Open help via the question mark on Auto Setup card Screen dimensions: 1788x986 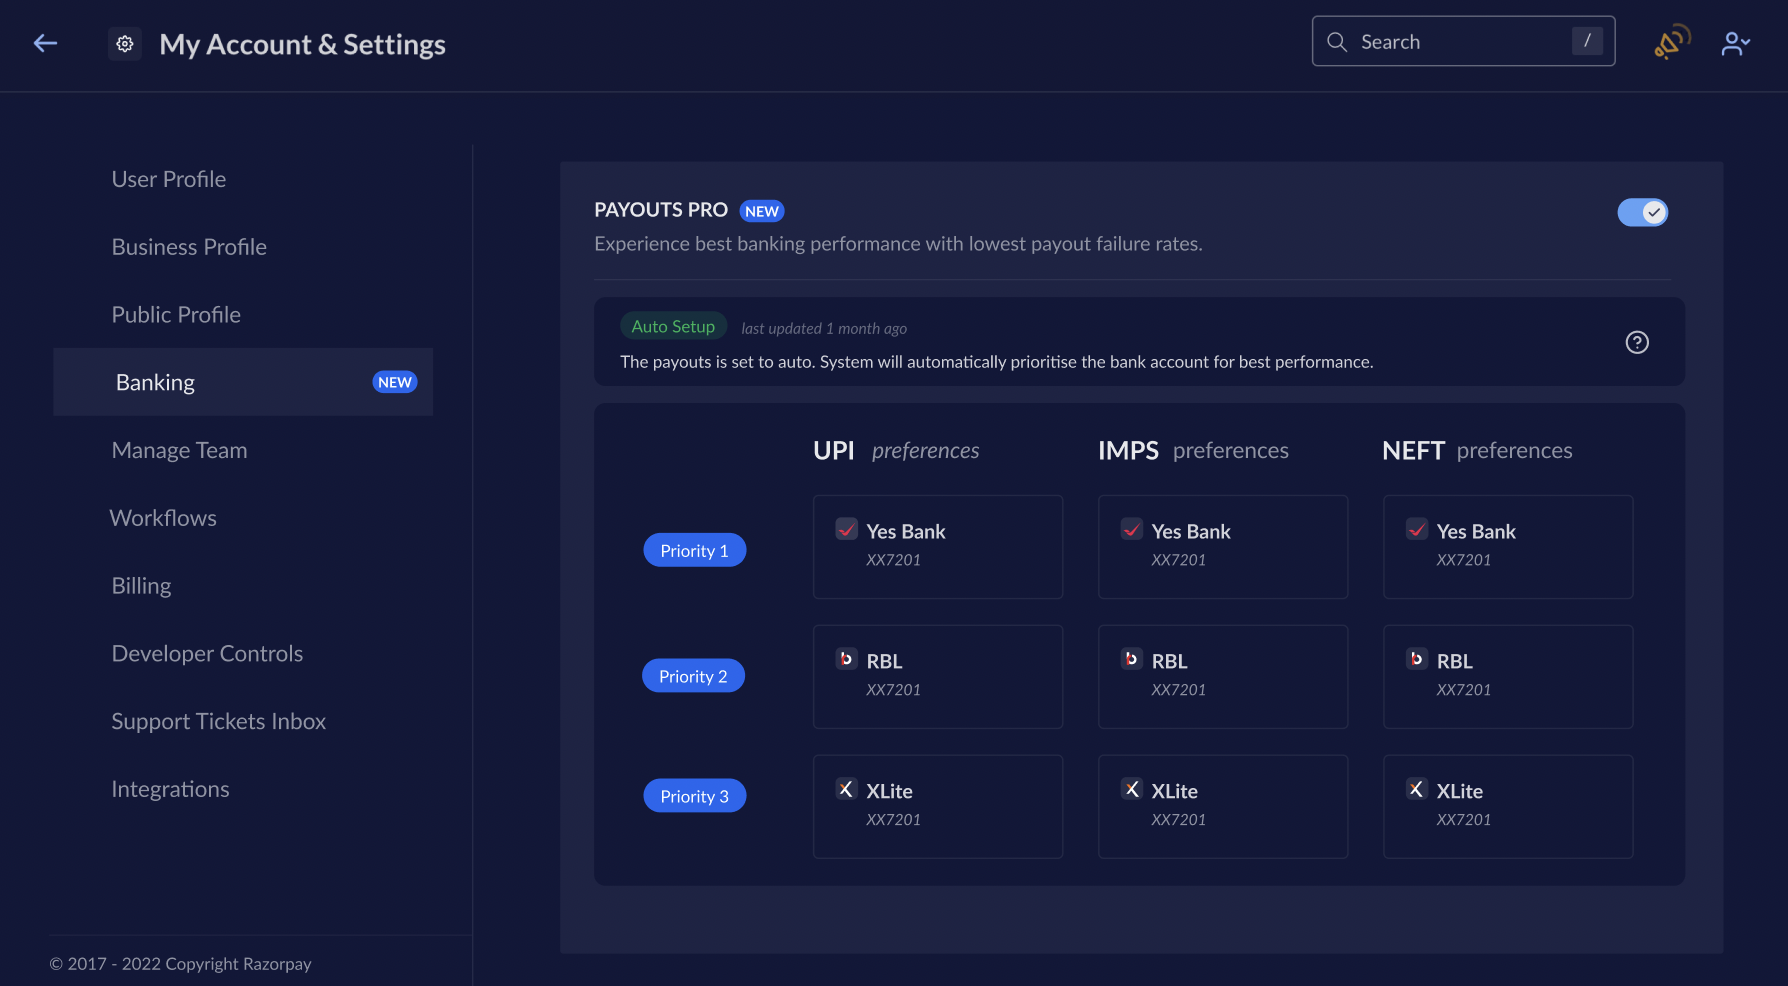coord(1637,342)
